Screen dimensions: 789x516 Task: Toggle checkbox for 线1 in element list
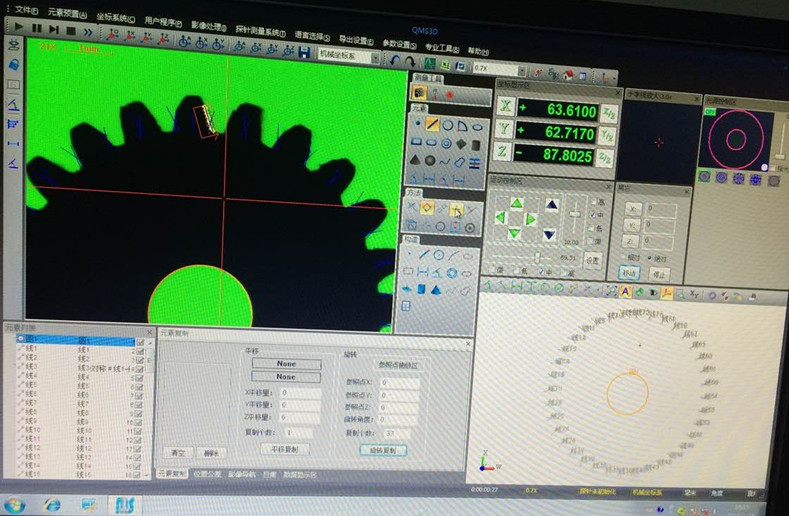pyautogui.click(x=140, y=350)
